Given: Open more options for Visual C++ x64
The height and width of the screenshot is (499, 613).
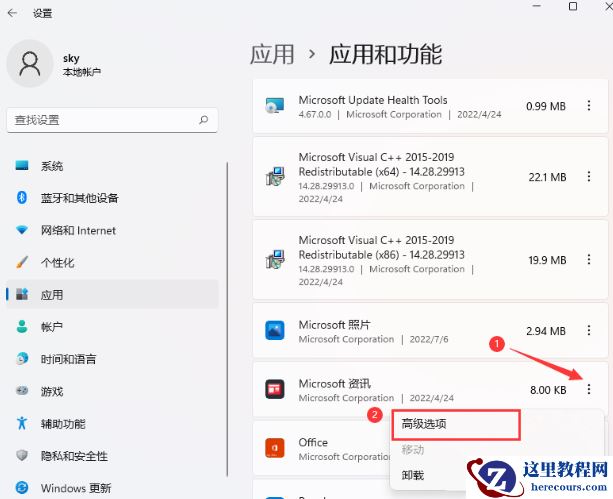Looking at the screenshot, I should tap(588, 177).
